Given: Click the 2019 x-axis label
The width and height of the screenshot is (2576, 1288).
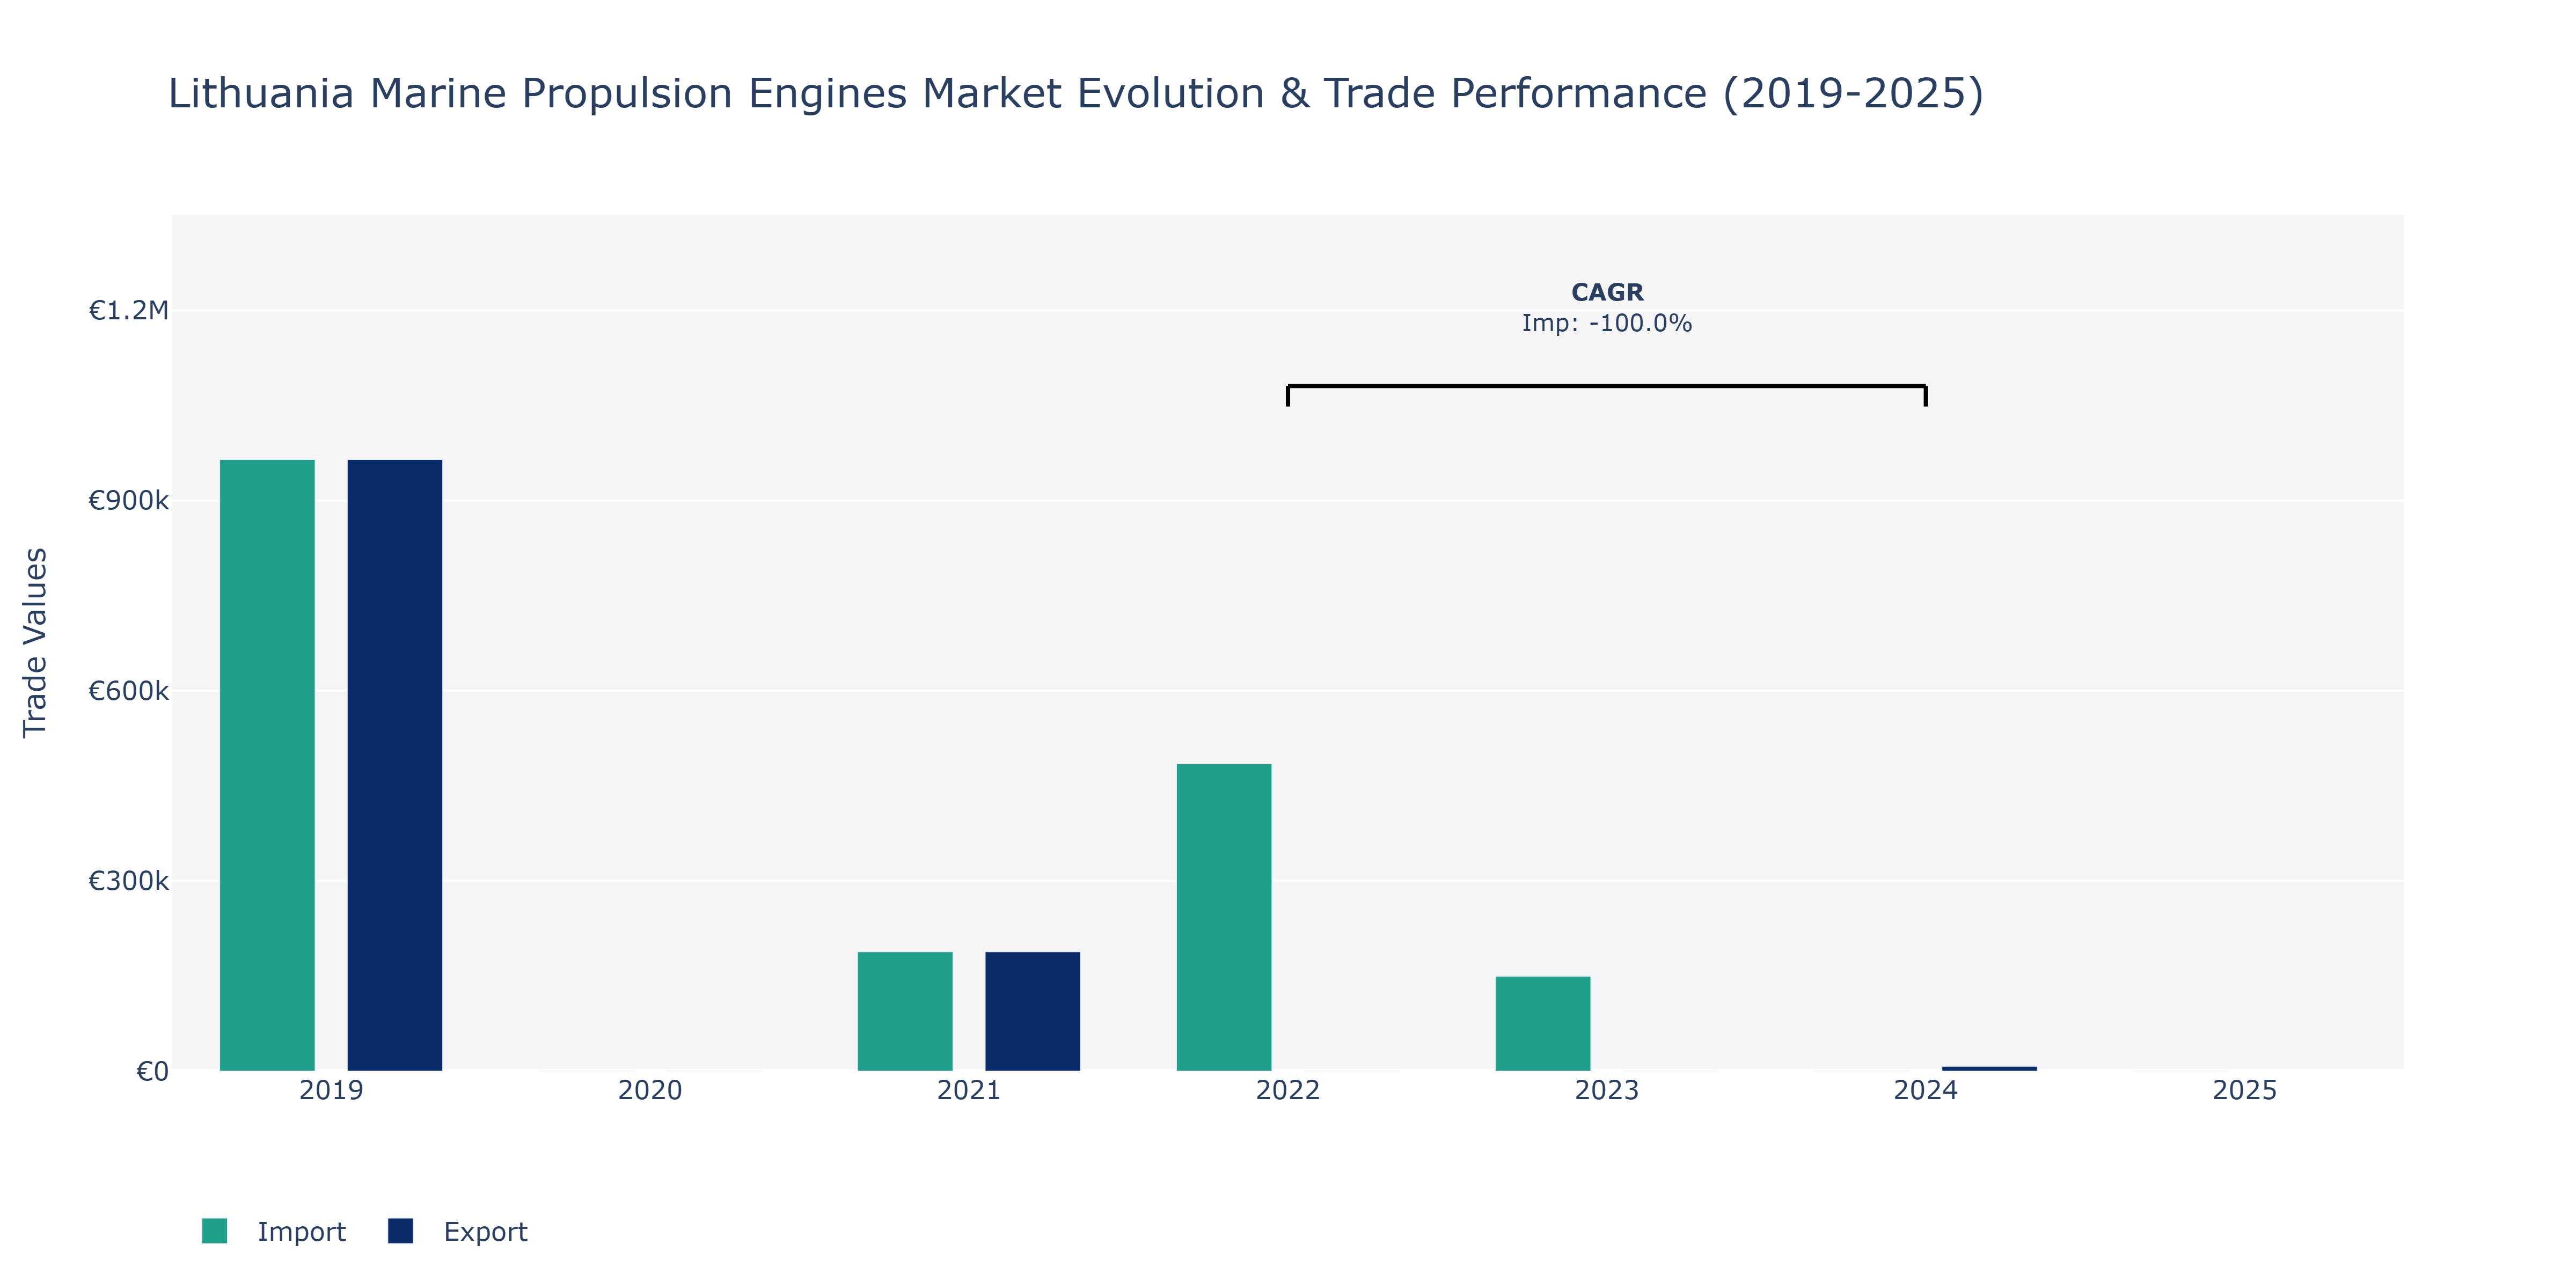Looking at the screenshot, I should (331, 1090).
